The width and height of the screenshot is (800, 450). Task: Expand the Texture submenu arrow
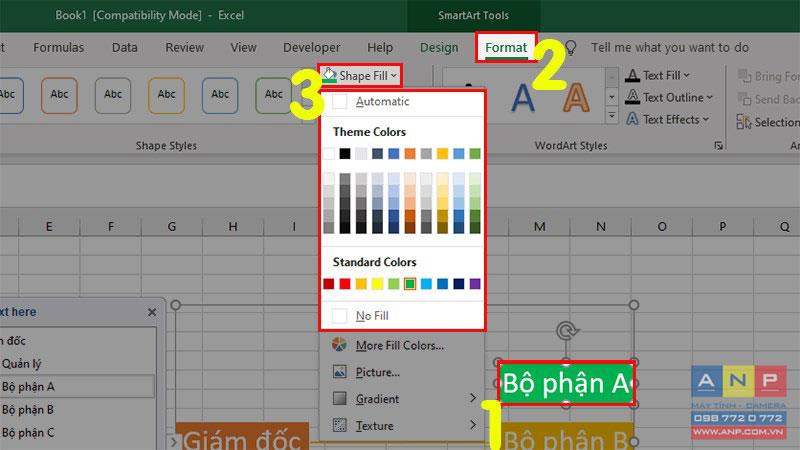click(x=472, y=425)
